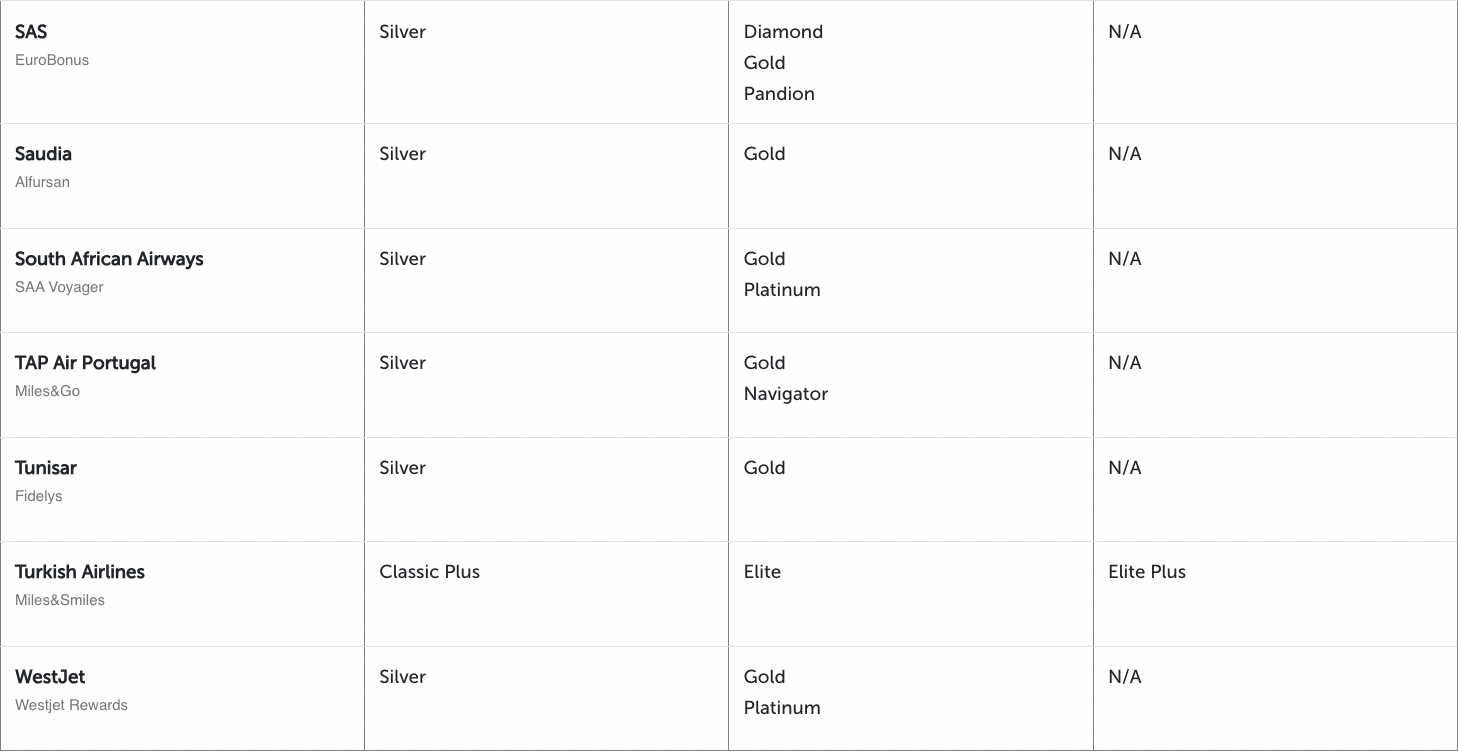Select the Miles&Smiles program label
The width and height of the screenshot is (1458, 752).
(x=60, y=600)
